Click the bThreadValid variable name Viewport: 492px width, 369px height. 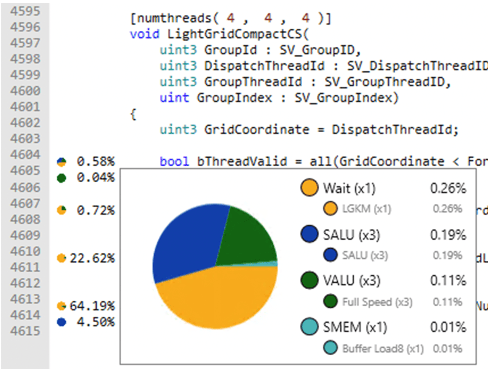coord(242,162)
